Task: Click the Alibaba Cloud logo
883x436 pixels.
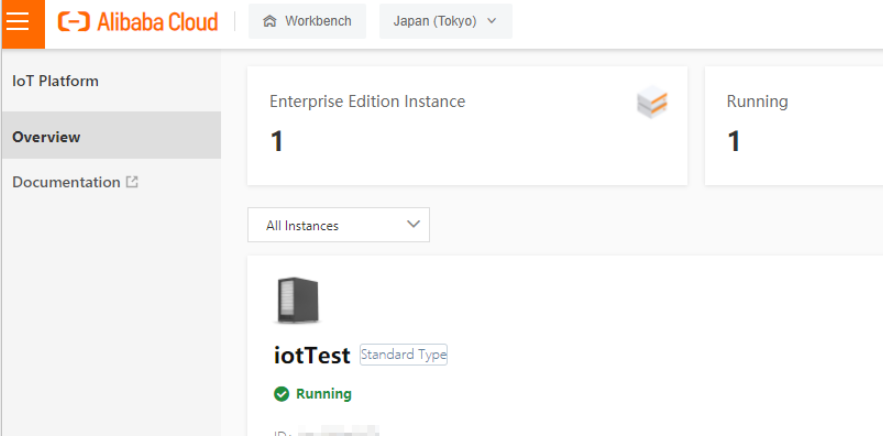Action: (138, 21)
